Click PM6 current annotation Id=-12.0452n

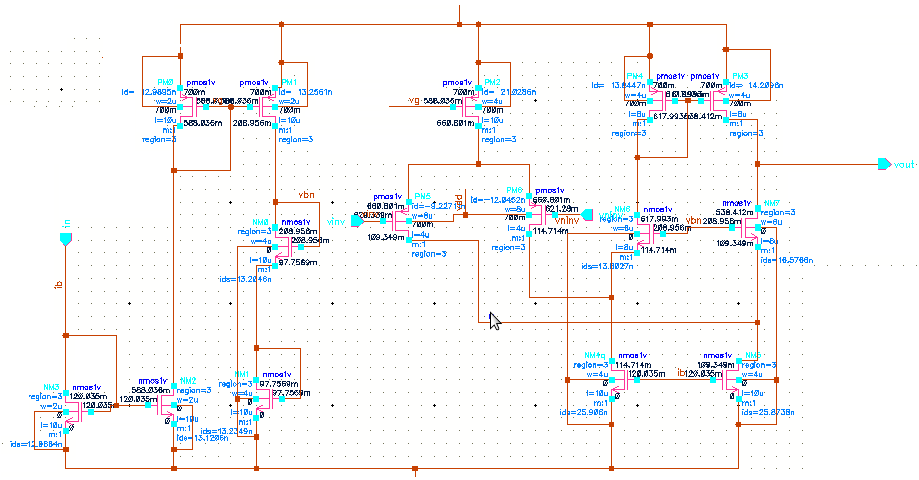coord(497,200)
